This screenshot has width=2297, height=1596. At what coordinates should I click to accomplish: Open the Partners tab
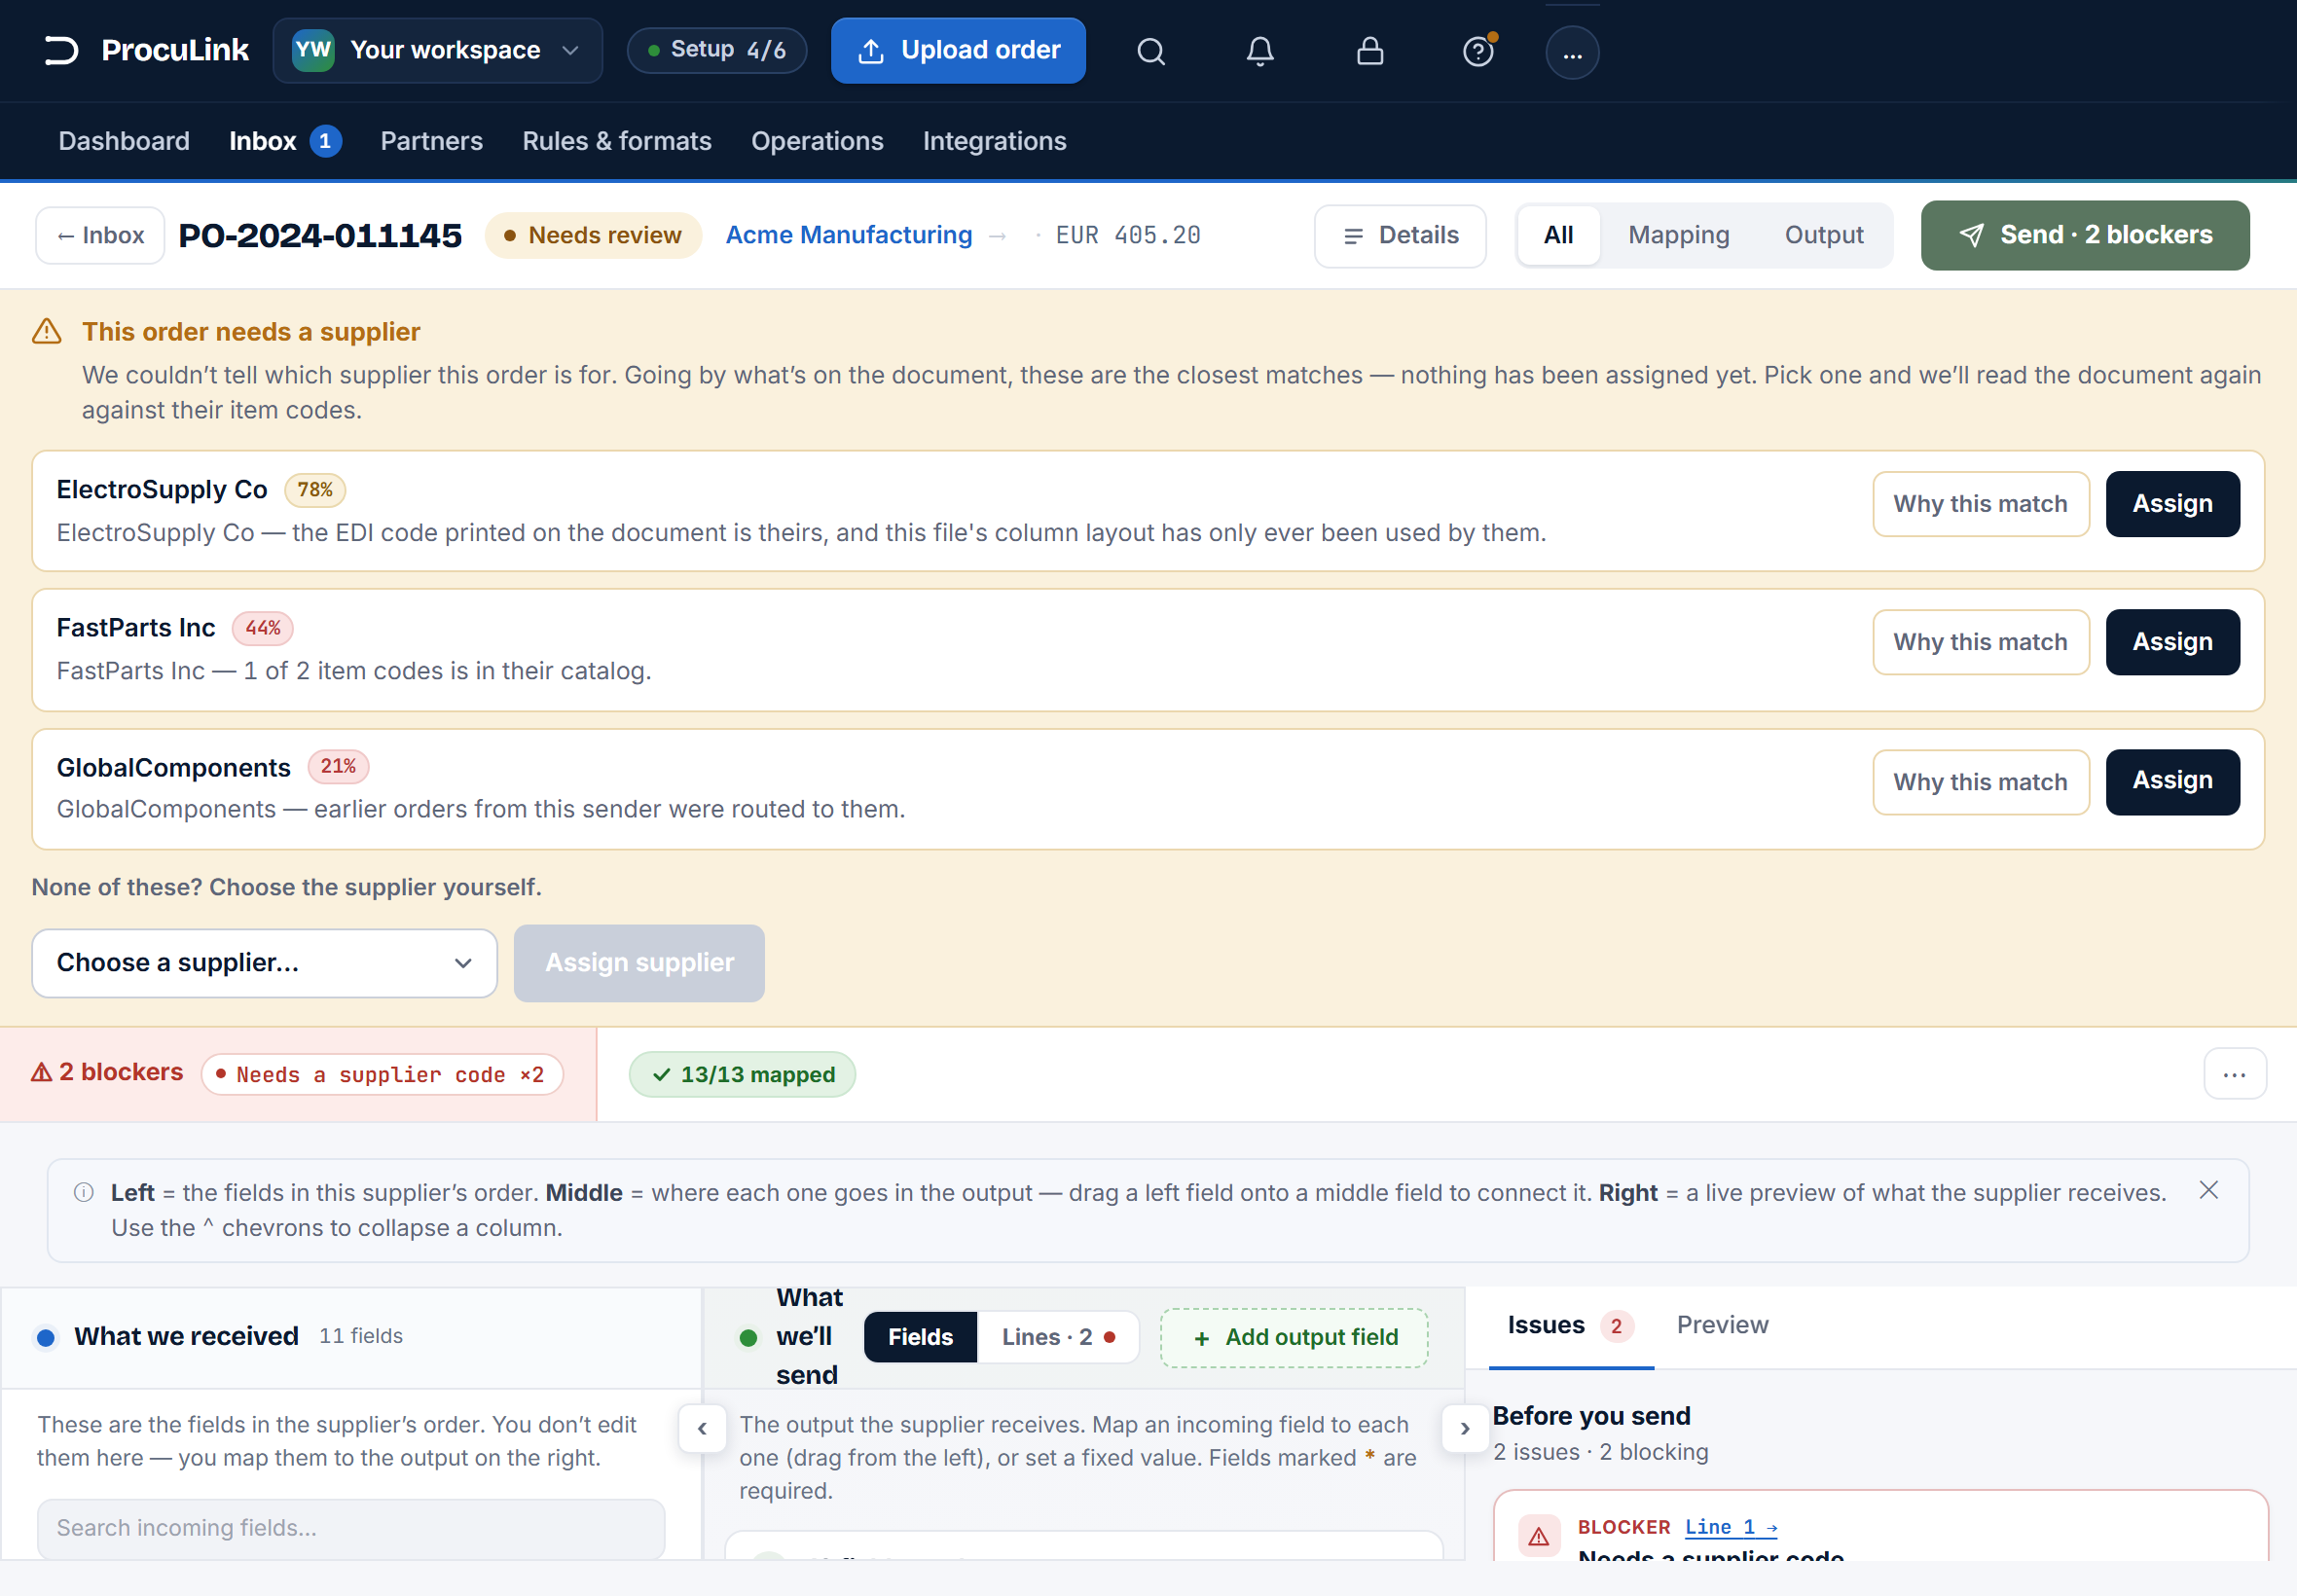431,141
